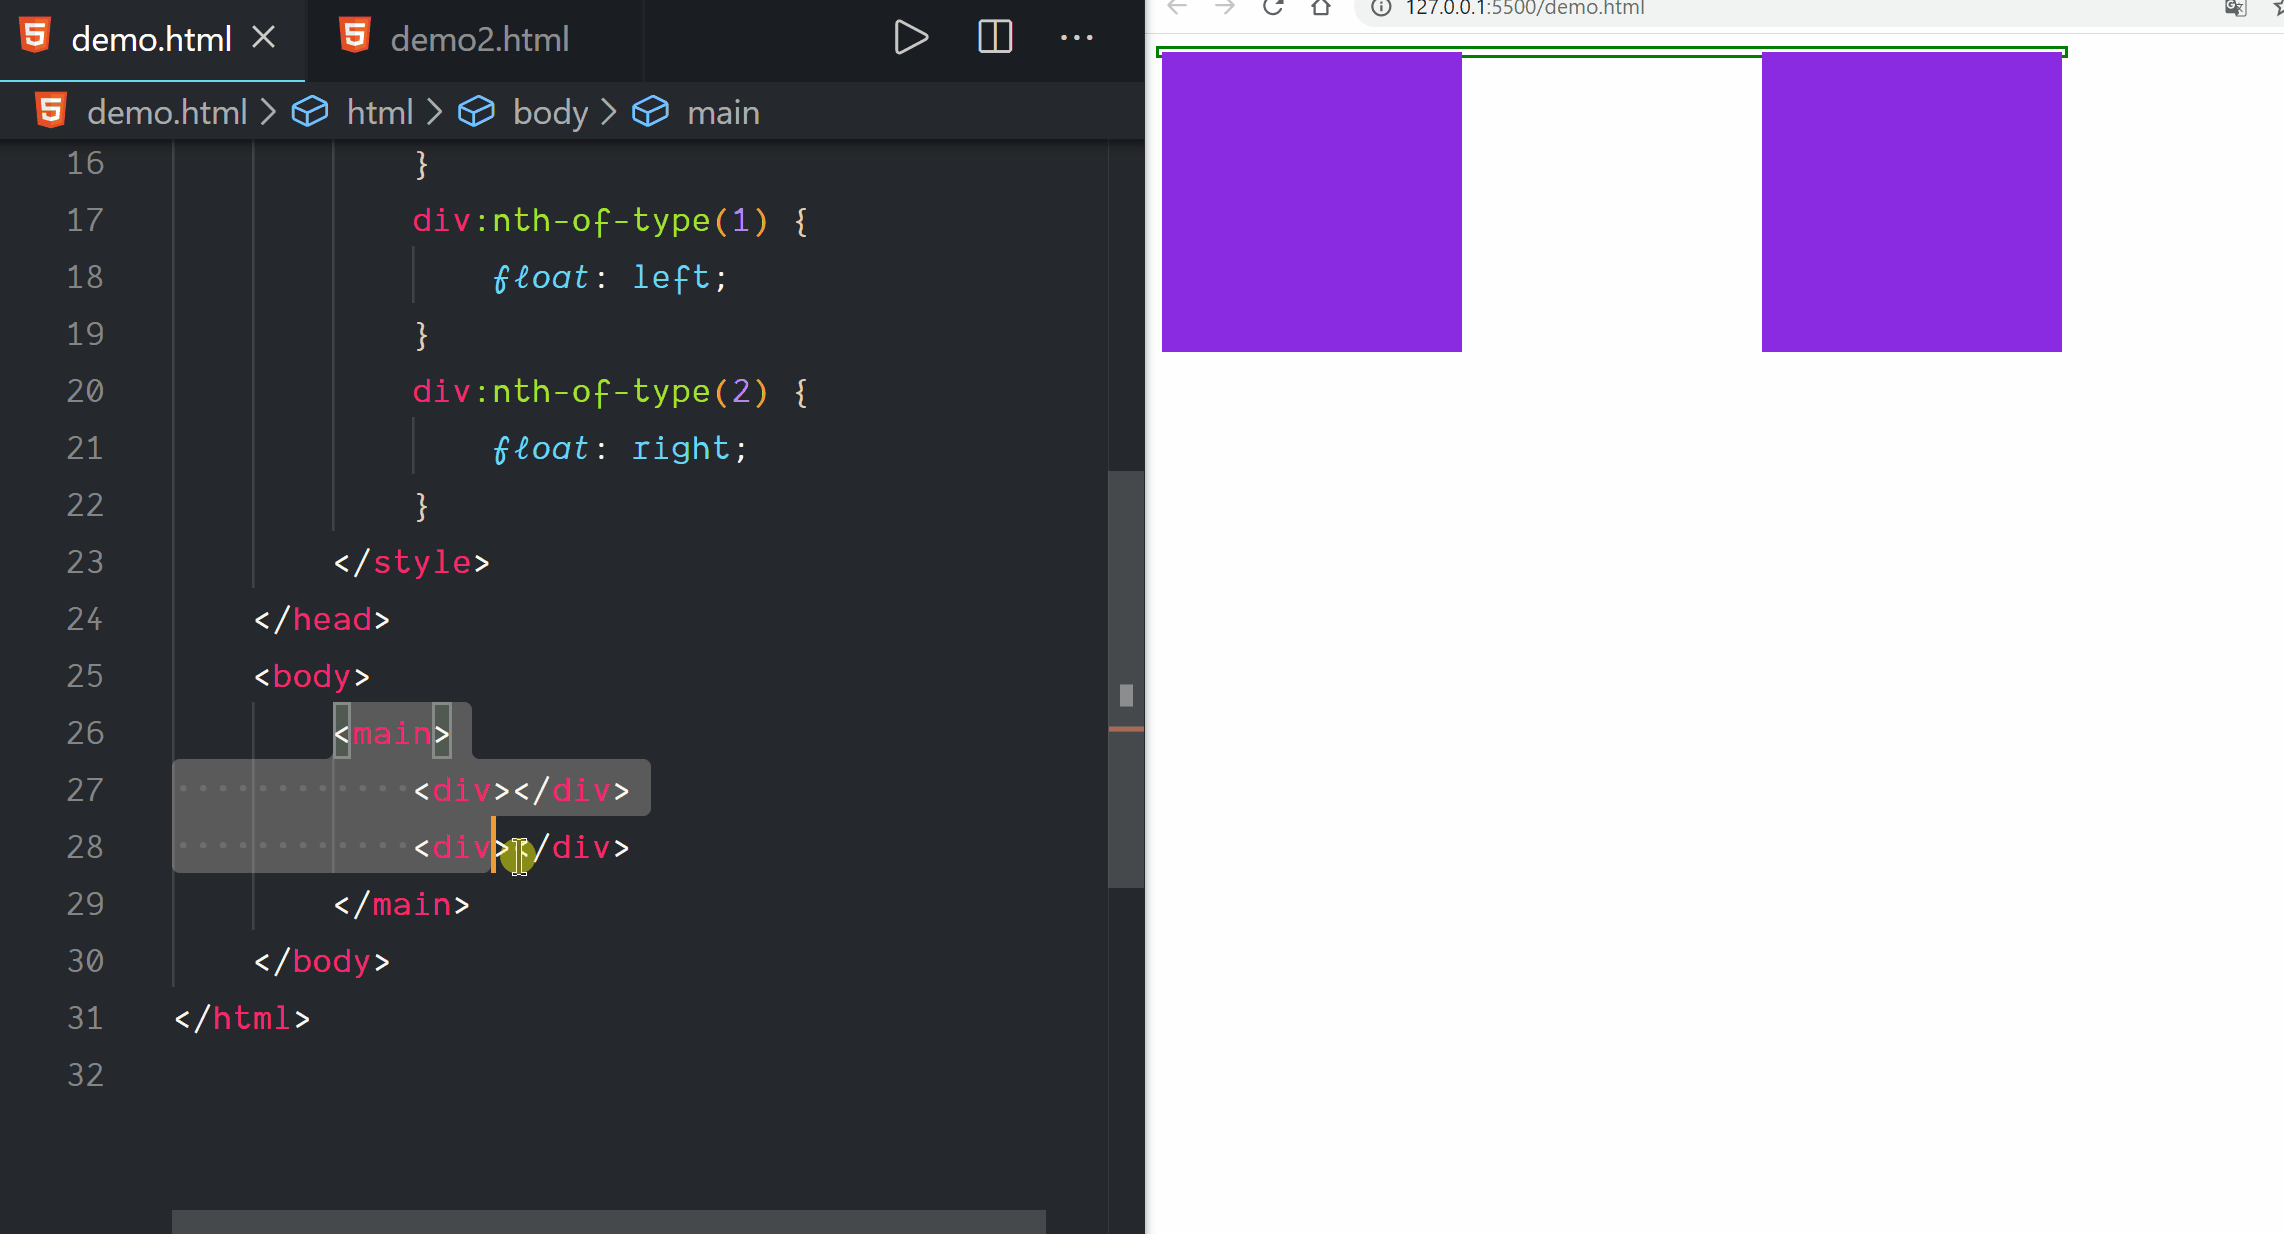Click the site info icon in address bar

point(1381,8)
